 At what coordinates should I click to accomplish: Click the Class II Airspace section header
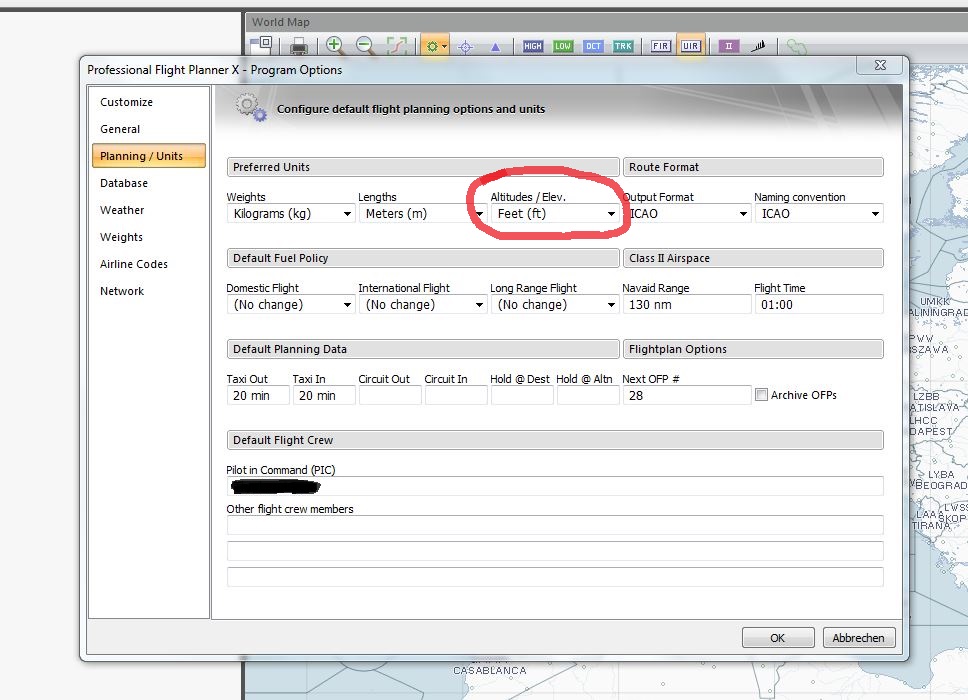753,258
